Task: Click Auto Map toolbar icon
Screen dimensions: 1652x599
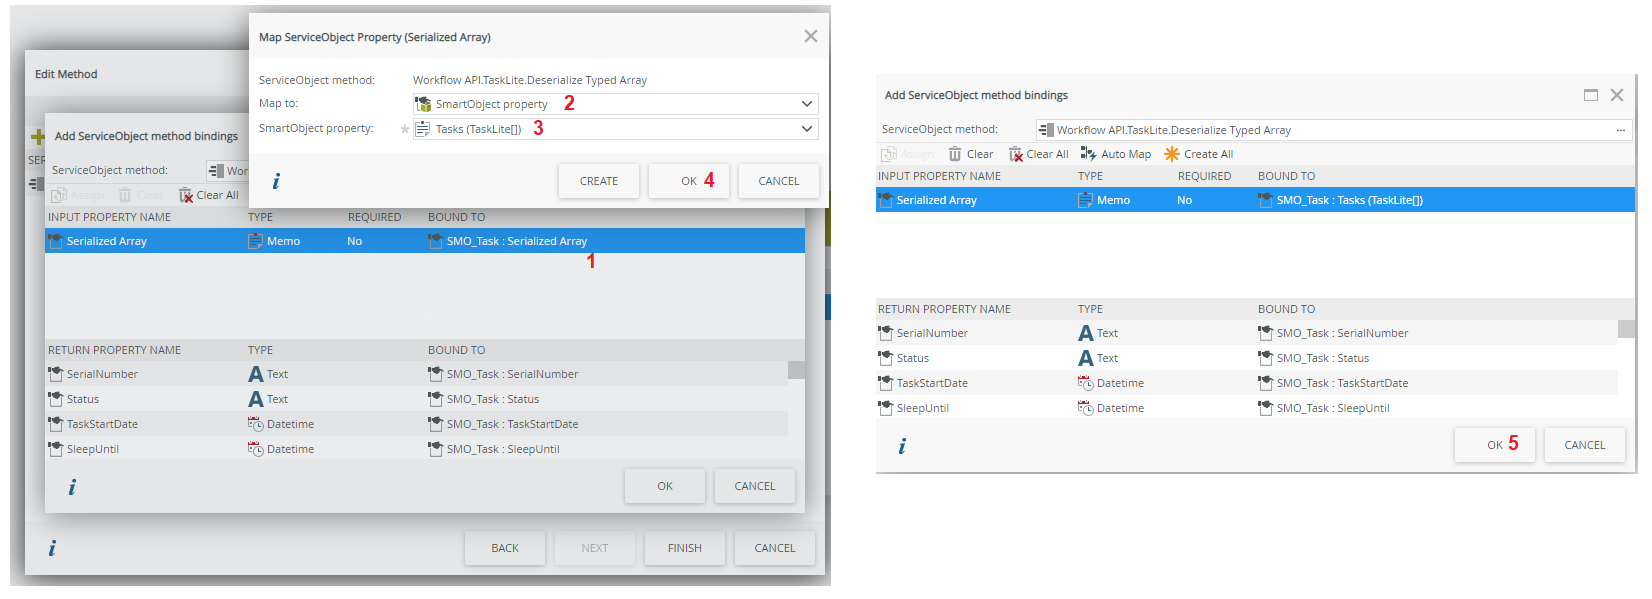Action: [x=1088, y=154]
